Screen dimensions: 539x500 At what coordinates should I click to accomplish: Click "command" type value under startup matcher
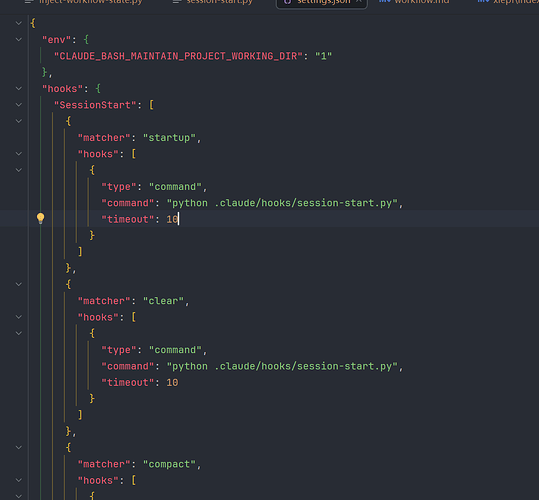[175, 187]
